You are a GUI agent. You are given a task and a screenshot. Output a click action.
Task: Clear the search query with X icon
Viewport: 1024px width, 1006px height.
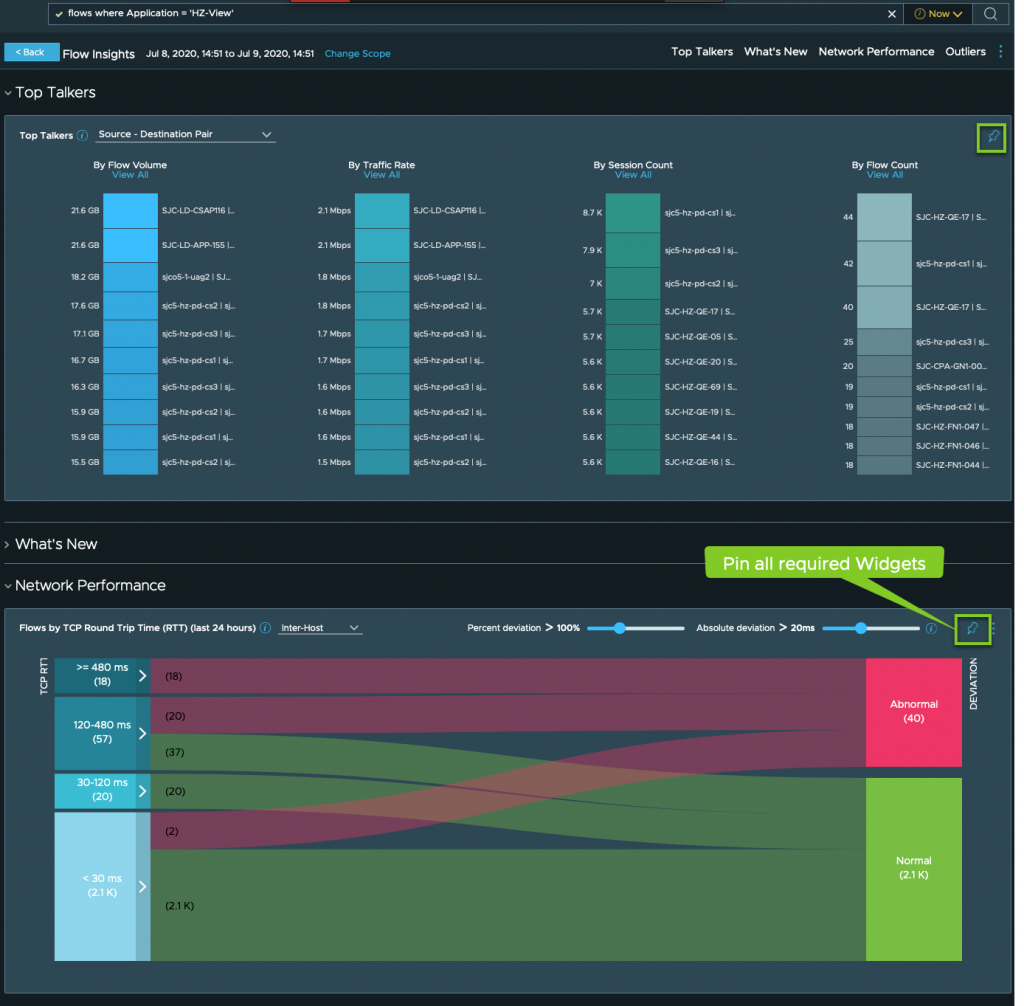pos(892,14)
